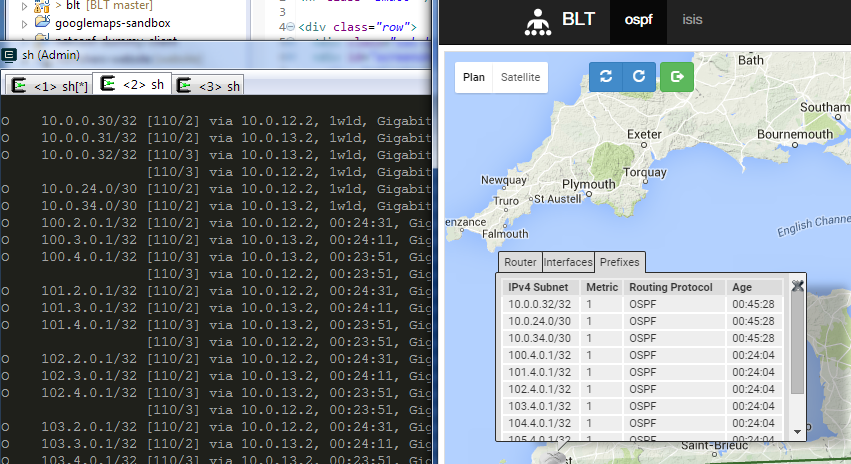Select the Router tab in popup
851x464 pixels.
(520, 262)
